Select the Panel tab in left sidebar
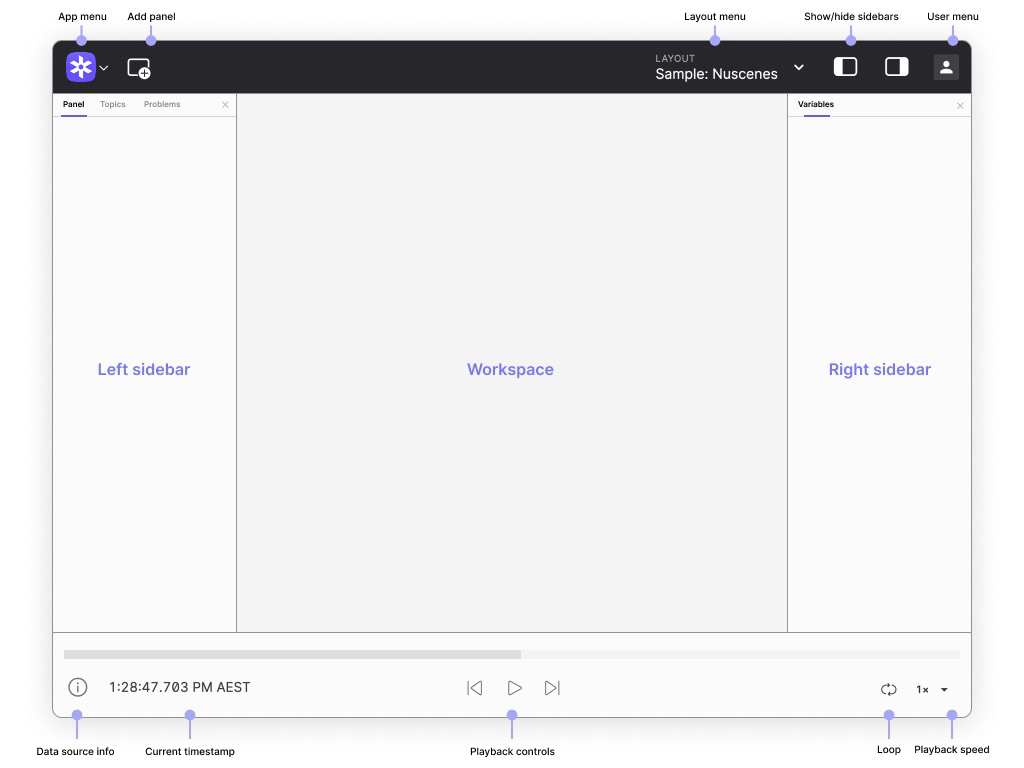This screenshot has height=768, width=1024. 74,104
